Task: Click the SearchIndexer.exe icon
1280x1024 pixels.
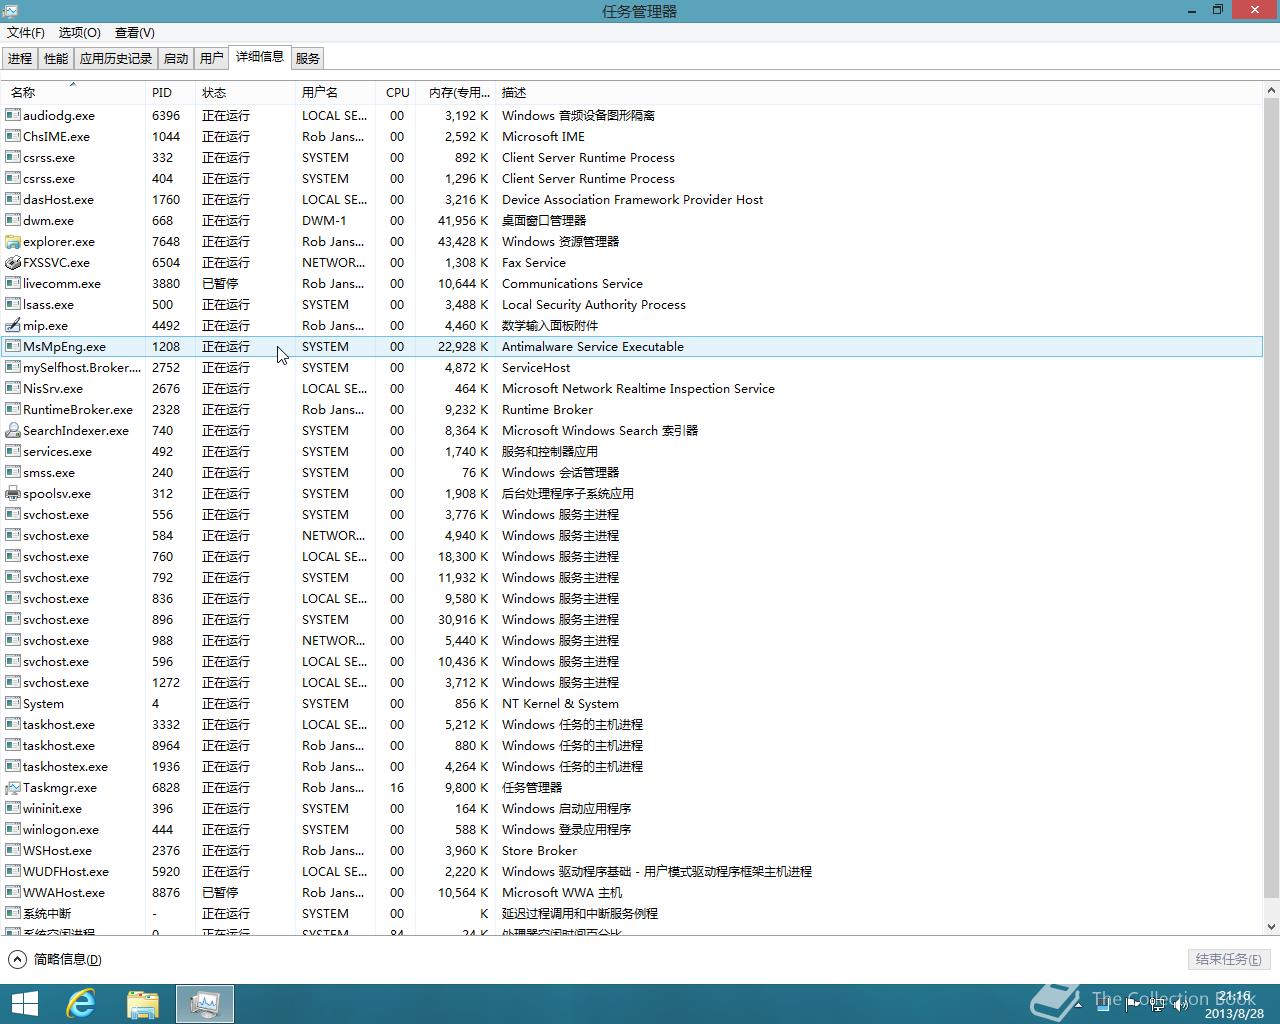Action: click(13, 430)
